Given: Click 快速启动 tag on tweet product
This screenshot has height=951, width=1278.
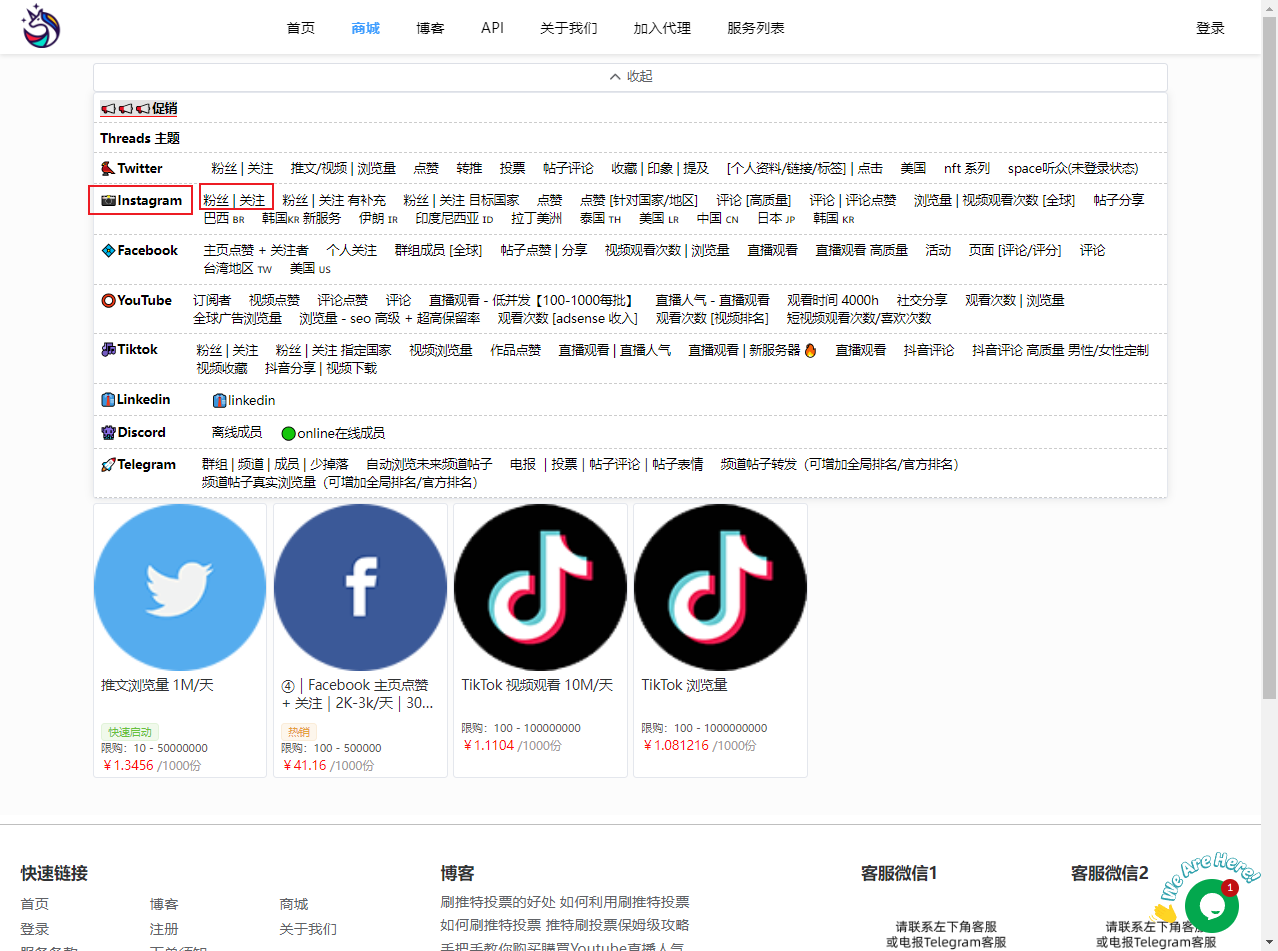Looking at the screenshot, I should pyautogui.click(x=130, y=732).
